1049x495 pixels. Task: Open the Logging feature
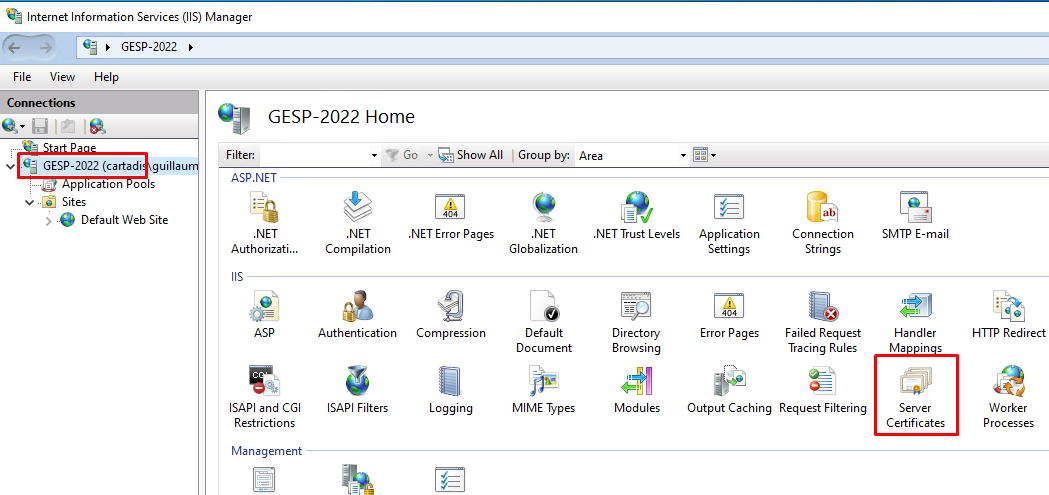451,390
